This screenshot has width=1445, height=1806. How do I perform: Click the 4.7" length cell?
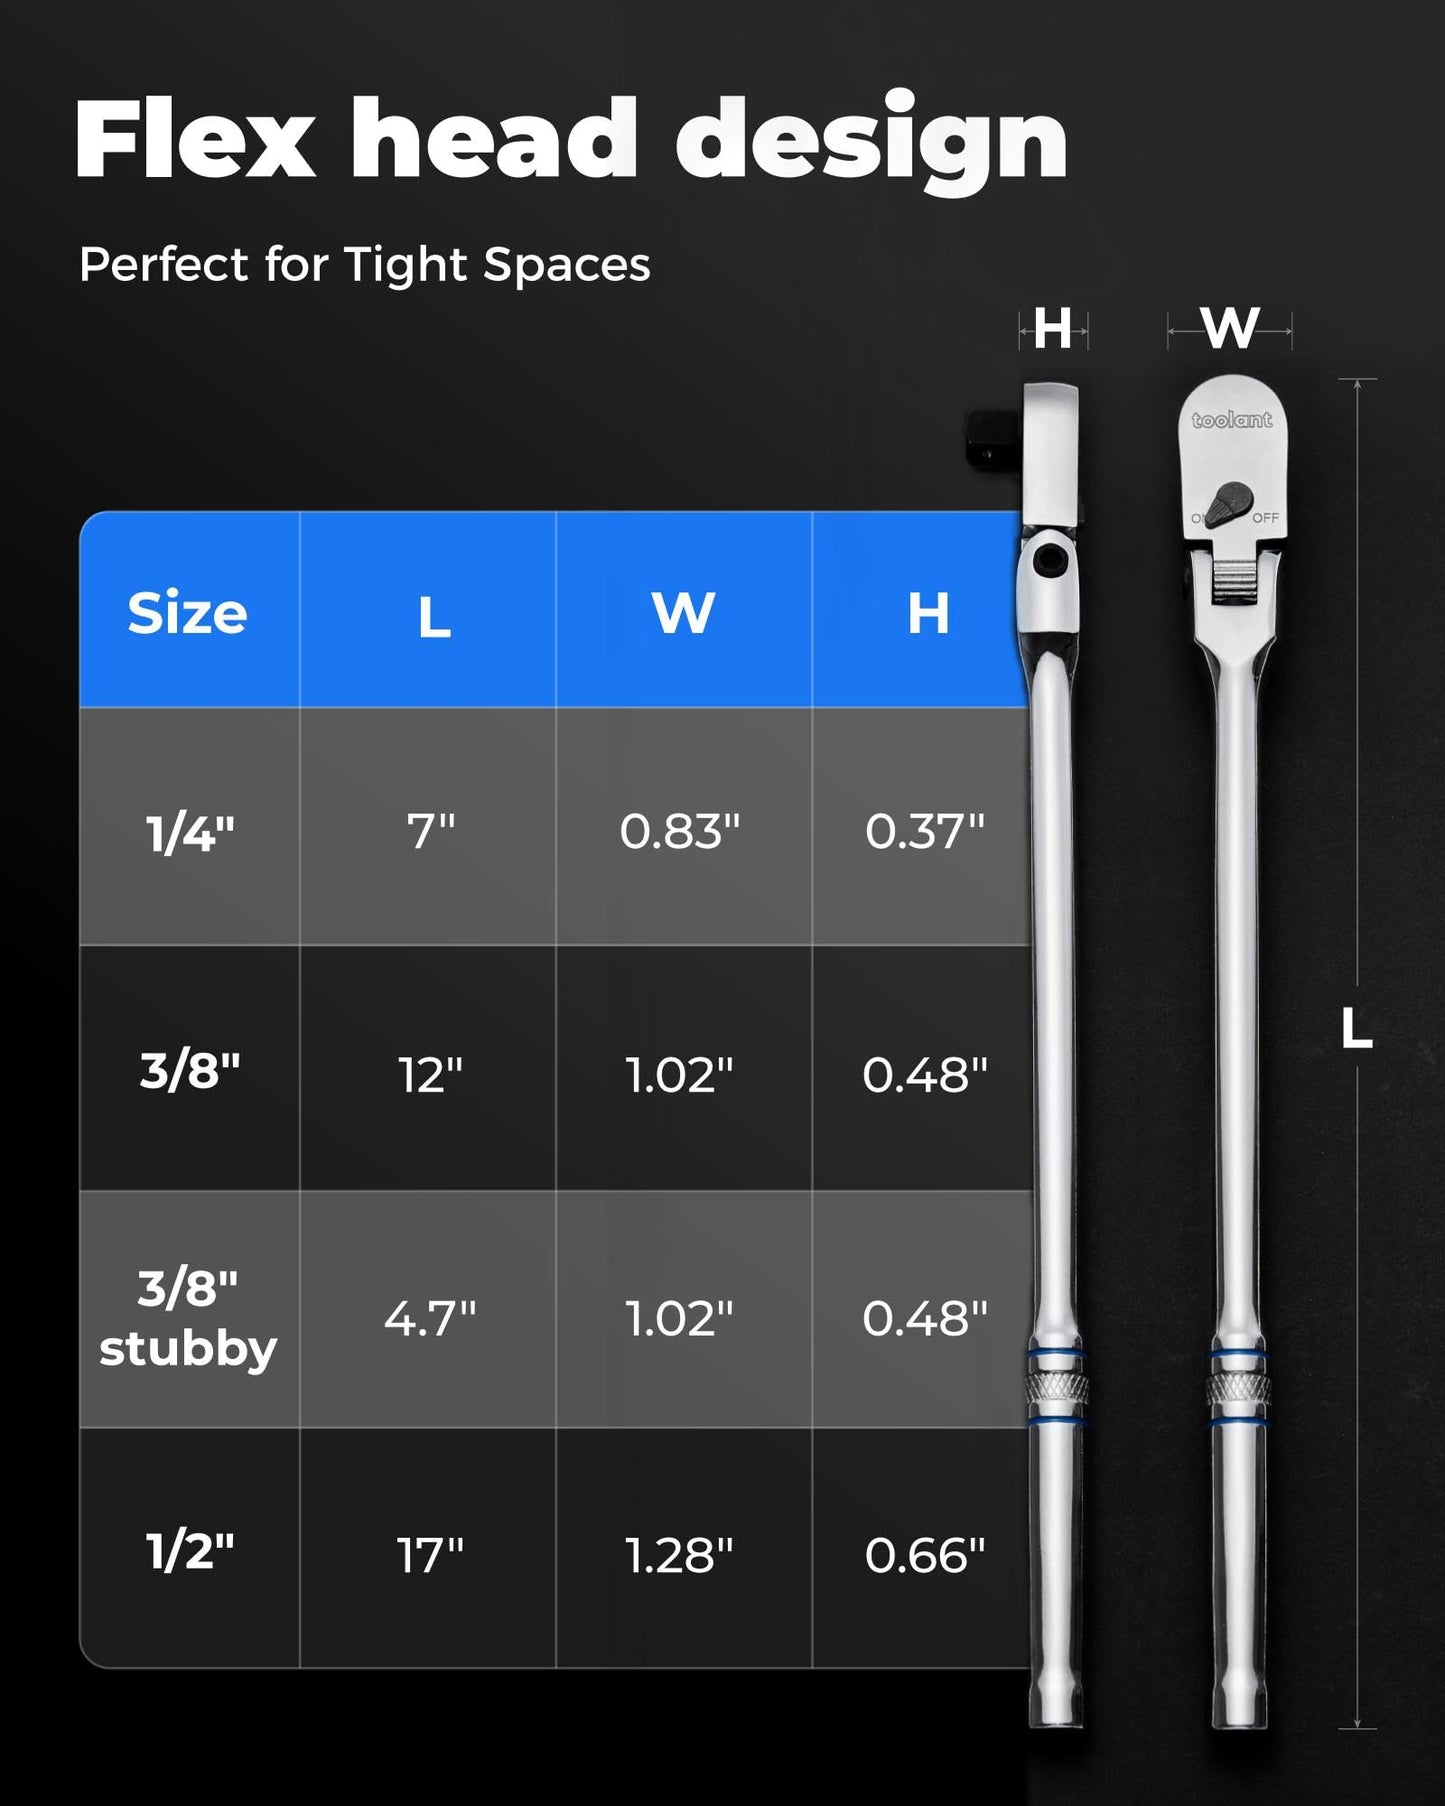click(430, 1318)
